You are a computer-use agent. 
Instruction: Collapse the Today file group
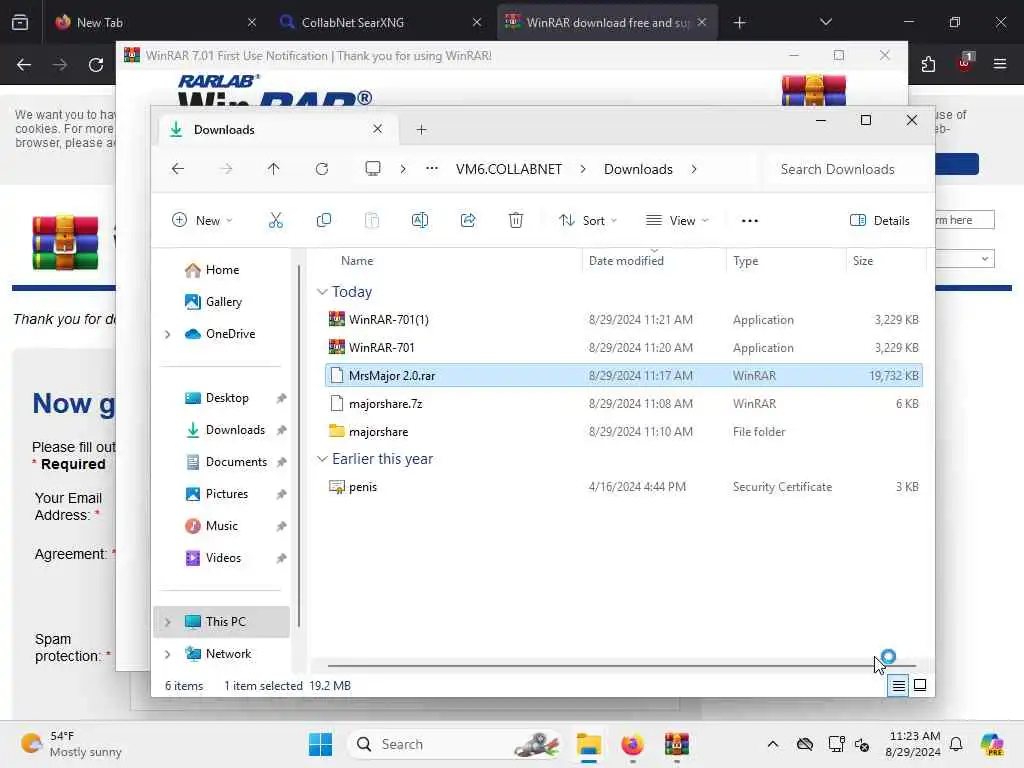322,292
